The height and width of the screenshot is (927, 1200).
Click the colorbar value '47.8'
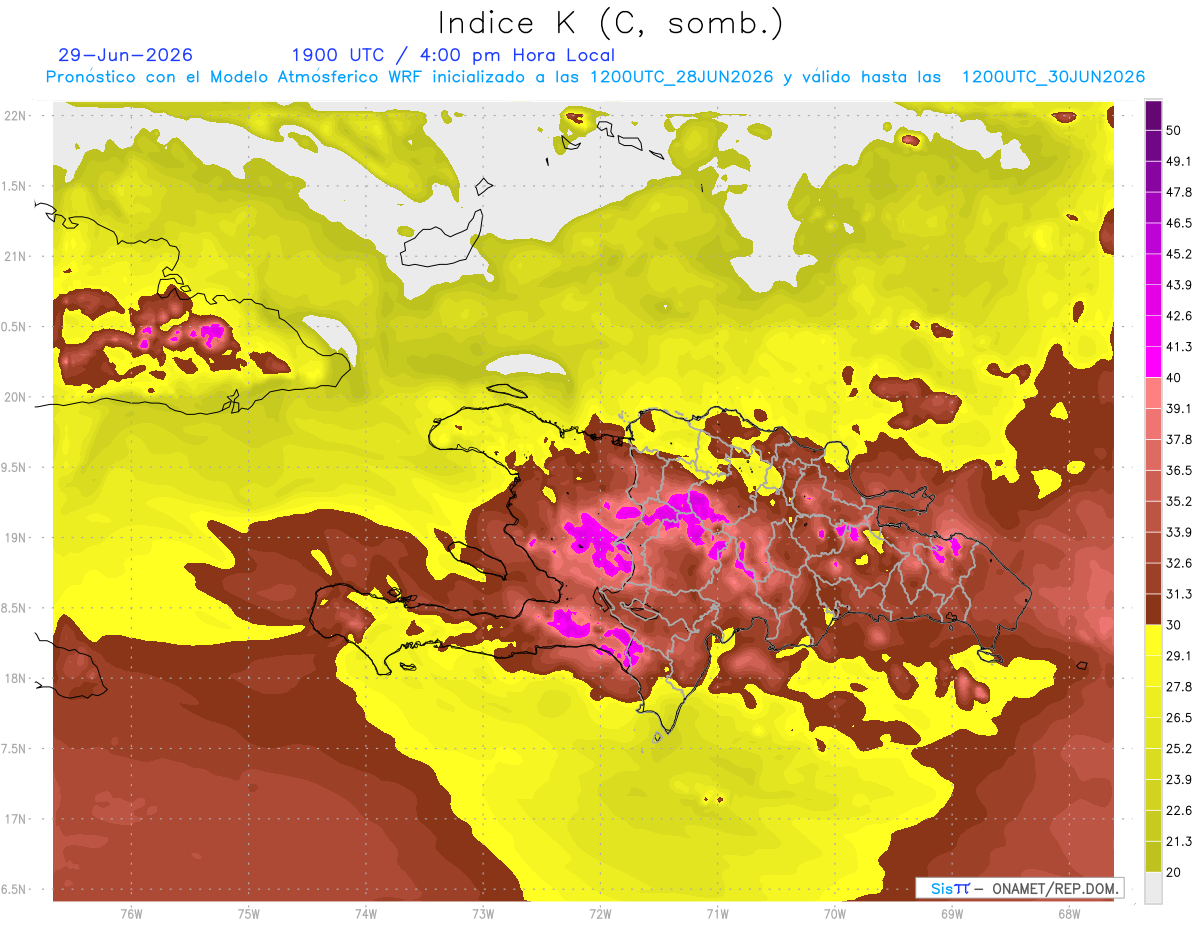click(1179, 192)
